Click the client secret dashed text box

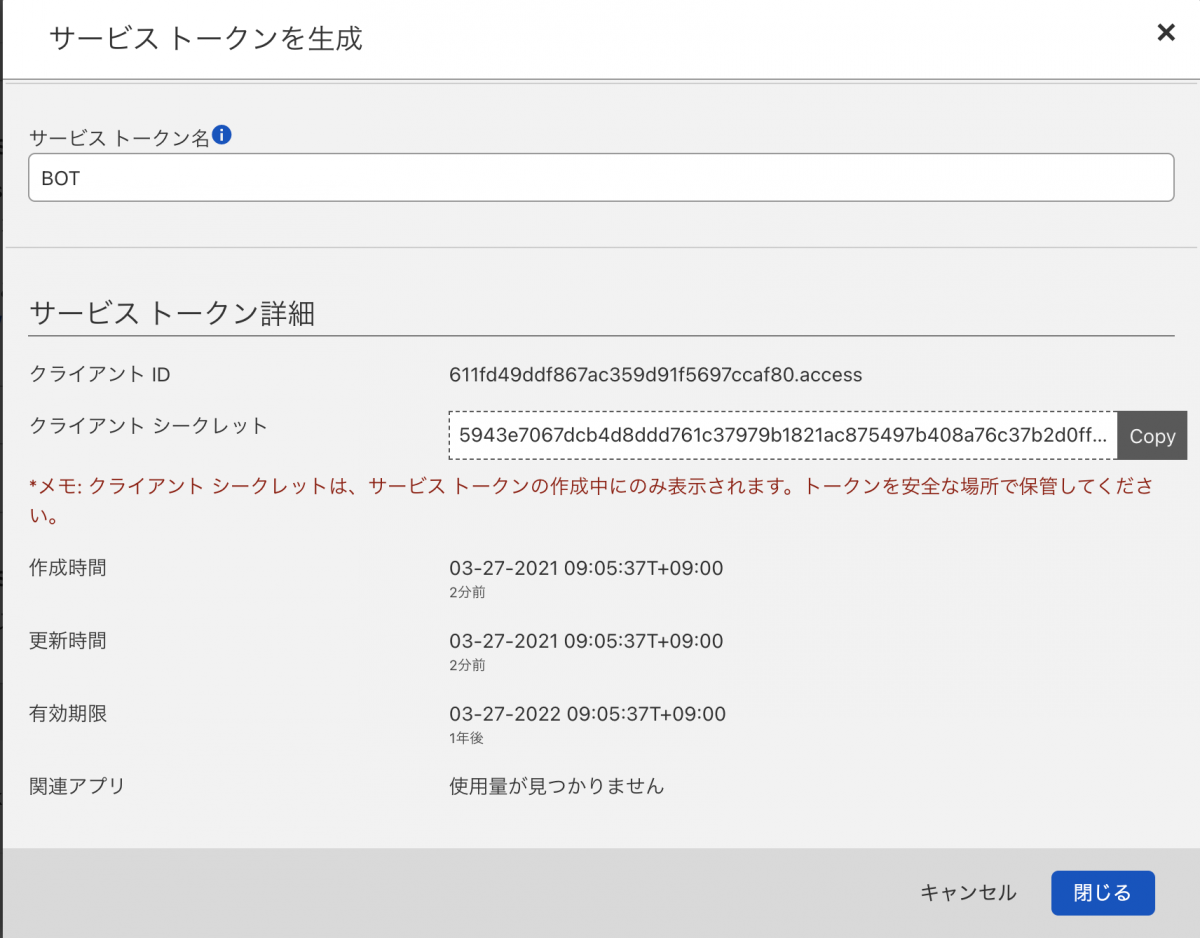[780, 436]
